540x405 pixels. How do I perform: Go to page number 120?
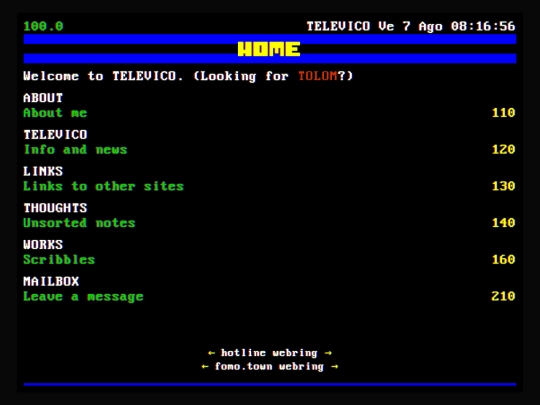tap(503, 149)
